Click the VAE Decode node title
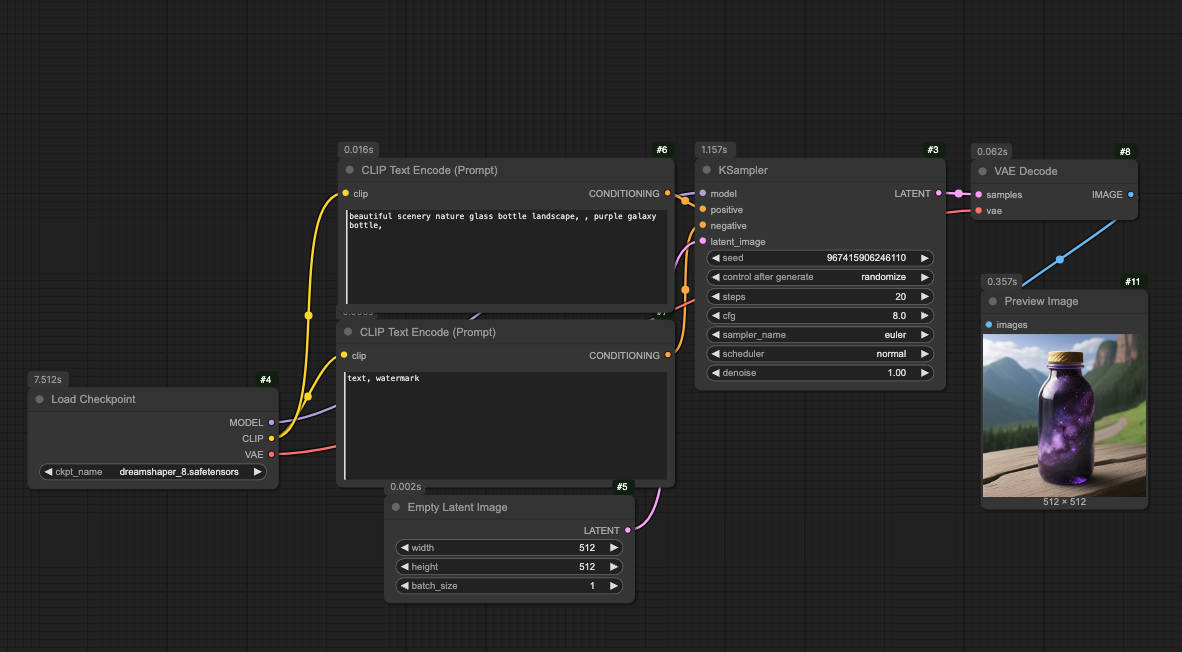1182x652 pixels. [1025, 171]
